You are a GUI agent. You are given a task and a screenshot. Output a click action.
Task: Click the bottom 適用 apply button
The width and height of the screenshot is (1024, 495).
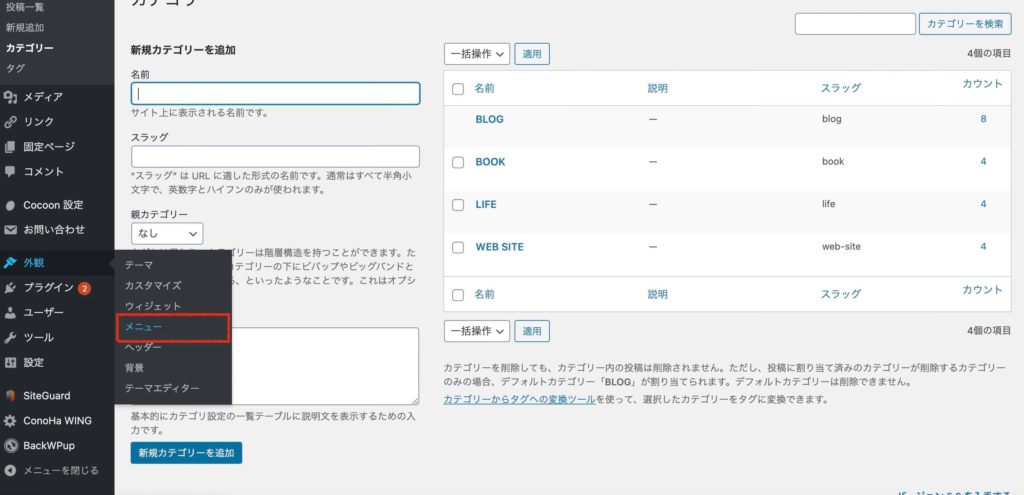[x=532, y=332]
